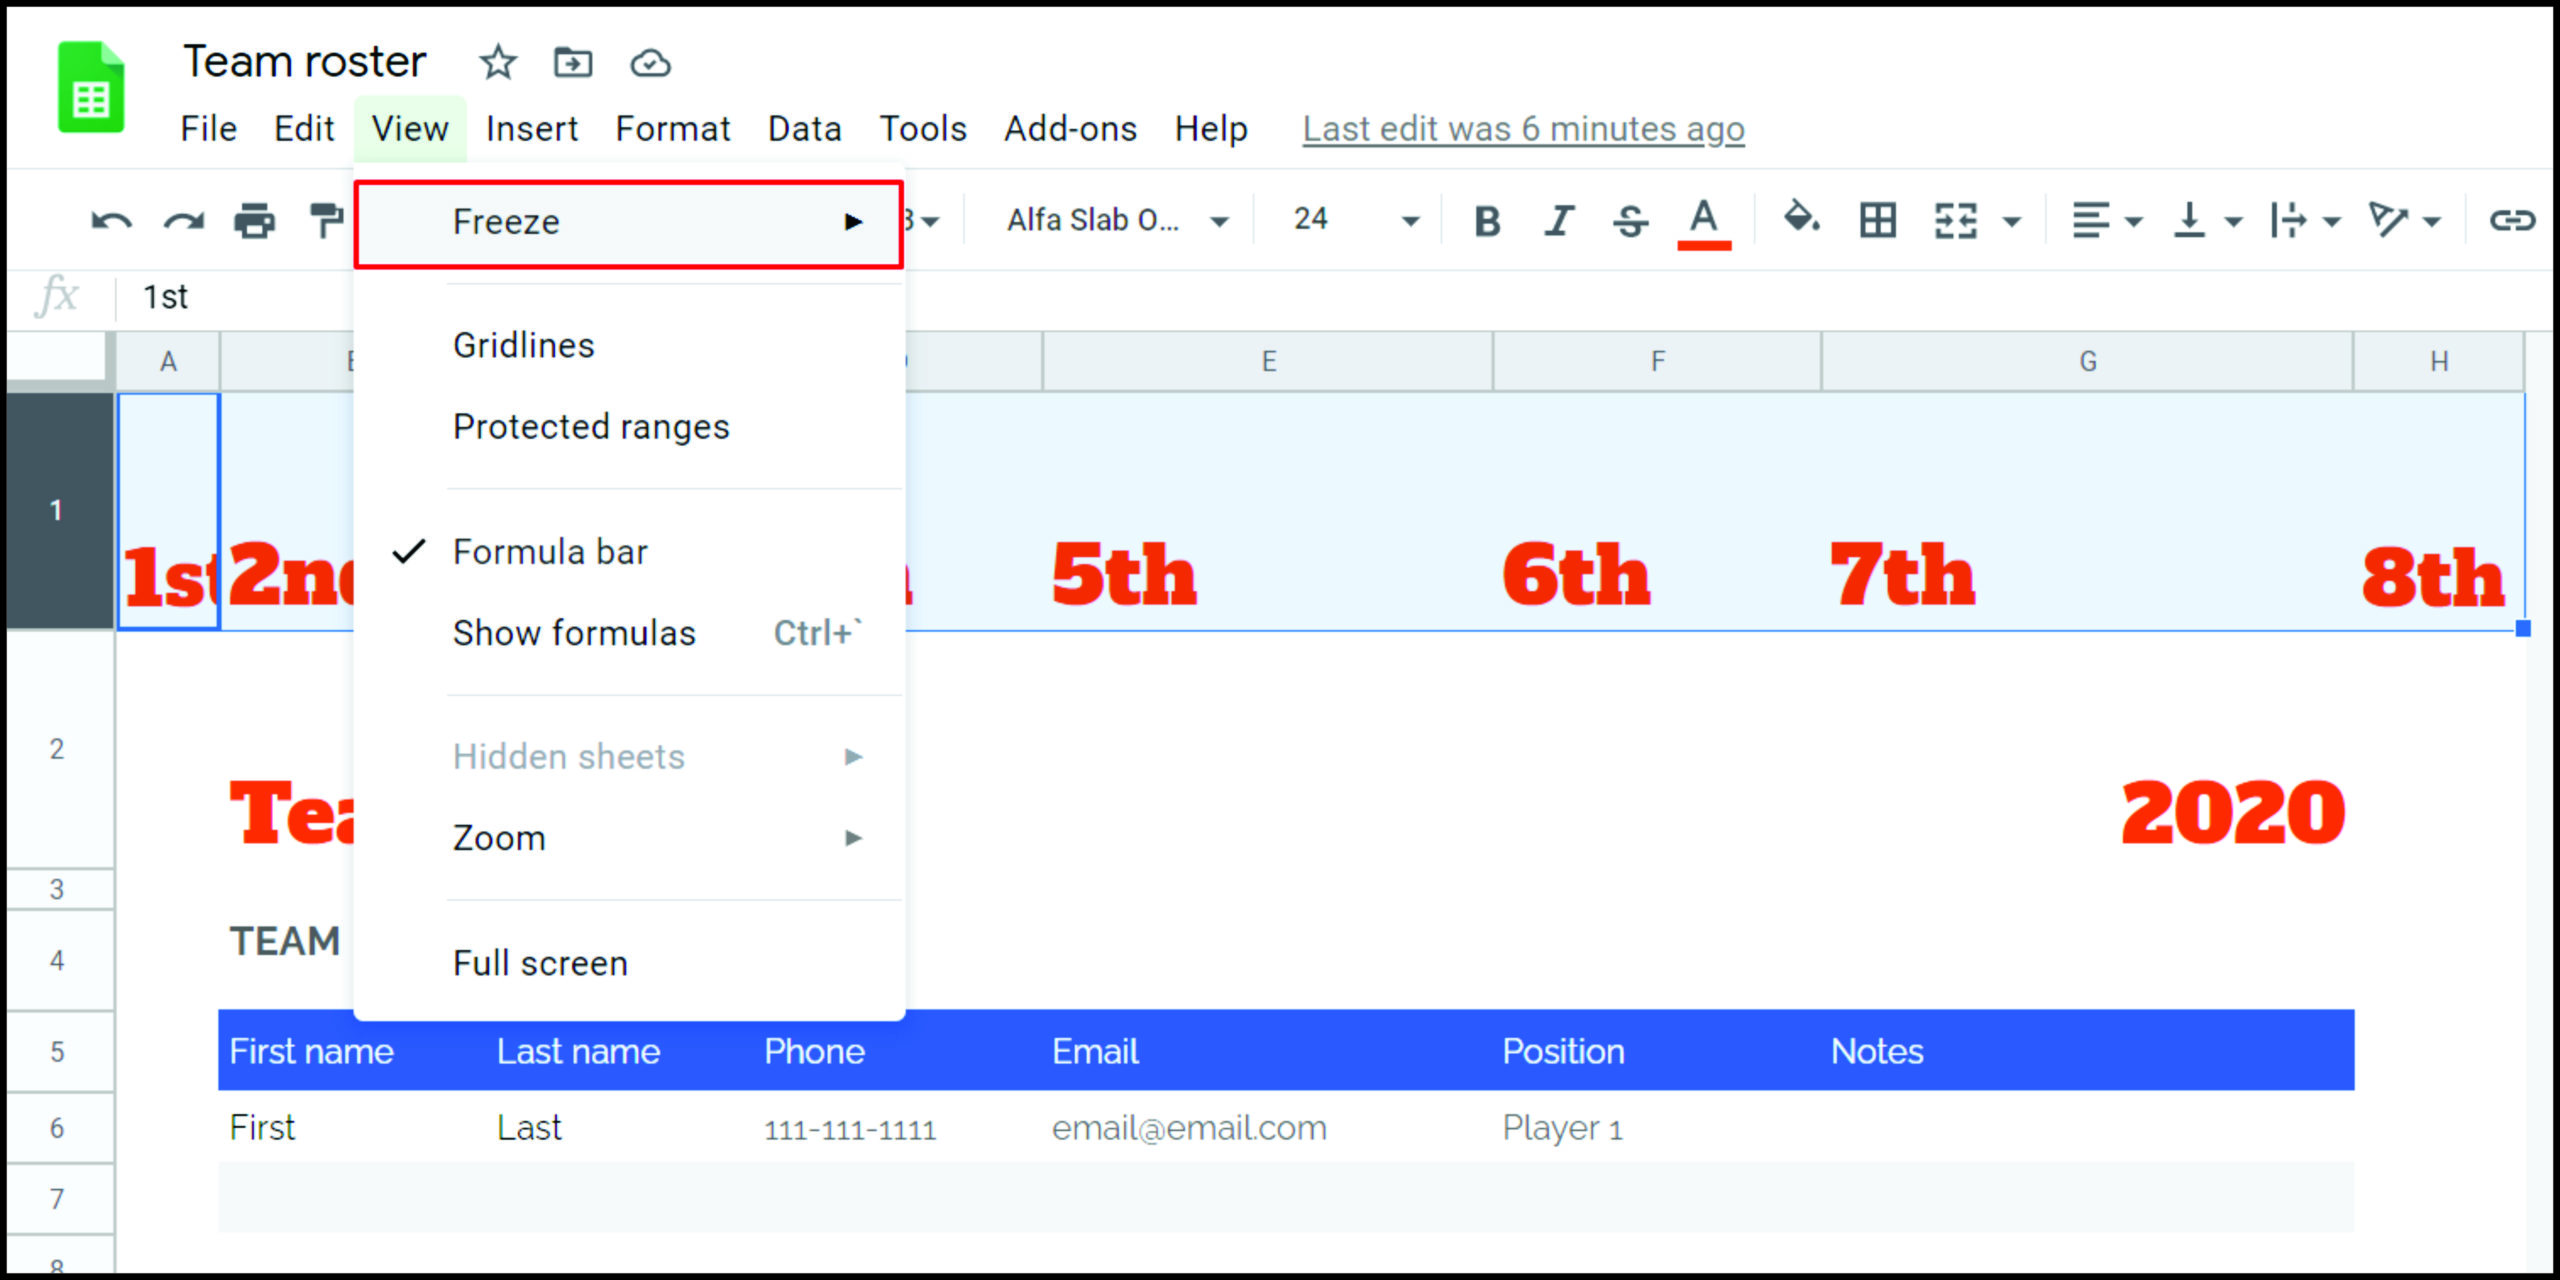
Task: Toggle the Formula bar option
Action: (550, 552)
